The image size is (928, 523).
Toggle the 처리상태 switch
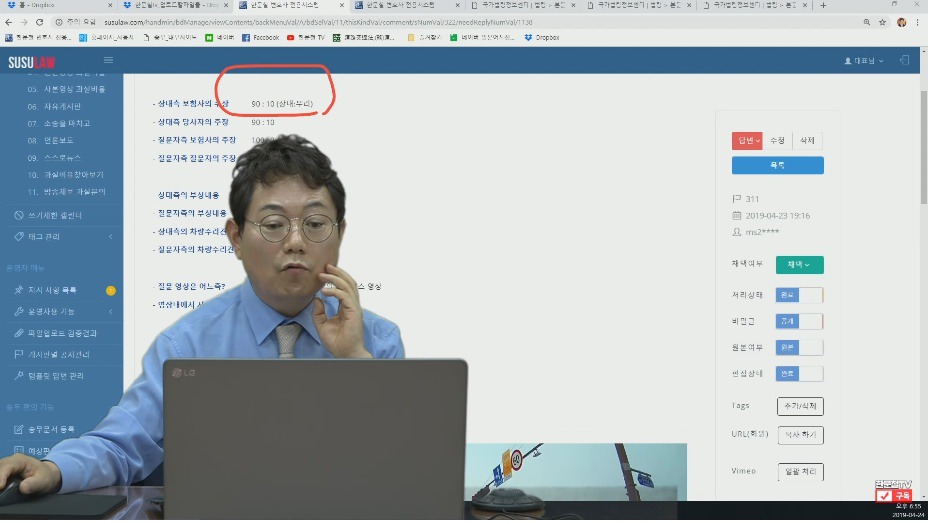click(x=799, y=295)
